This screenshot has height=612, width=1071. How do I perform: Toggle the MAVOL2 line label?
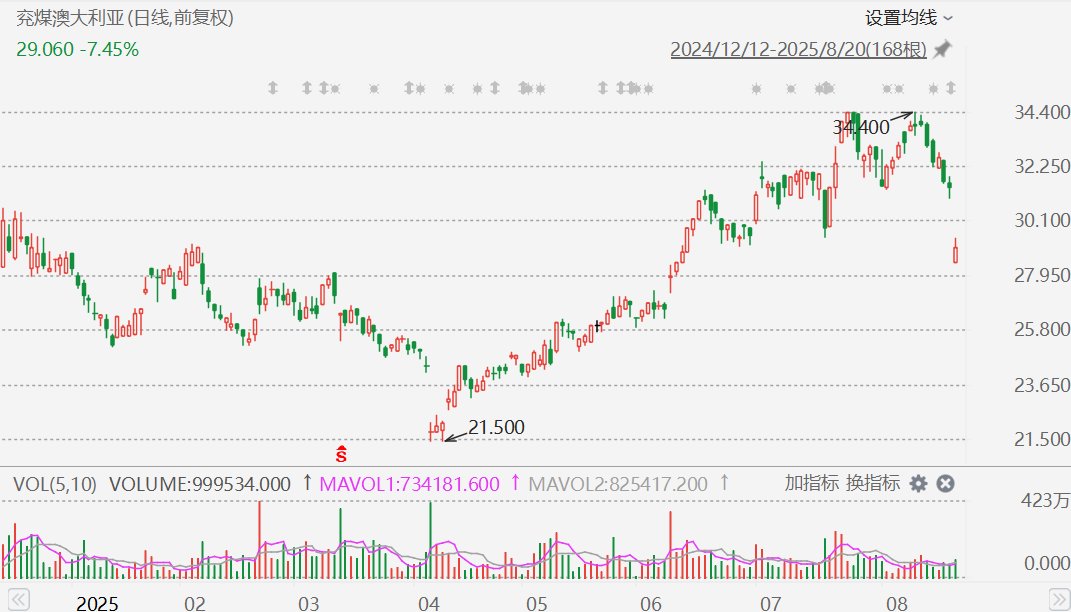pyautogui.click(x=617, y=484)
